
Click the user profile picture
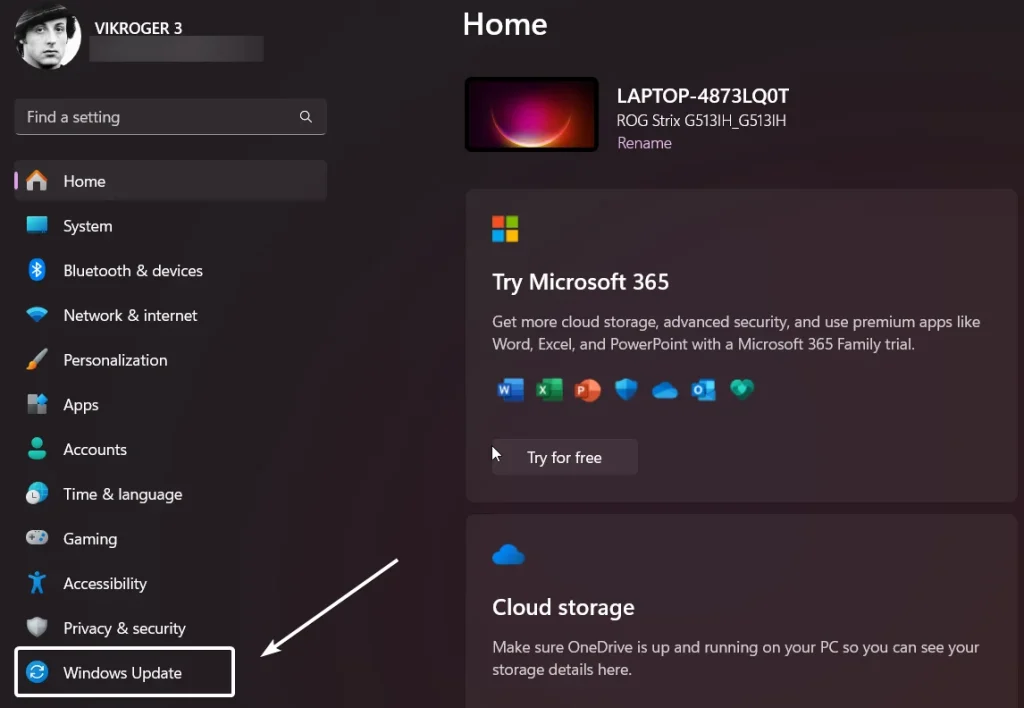pos(48,38)
